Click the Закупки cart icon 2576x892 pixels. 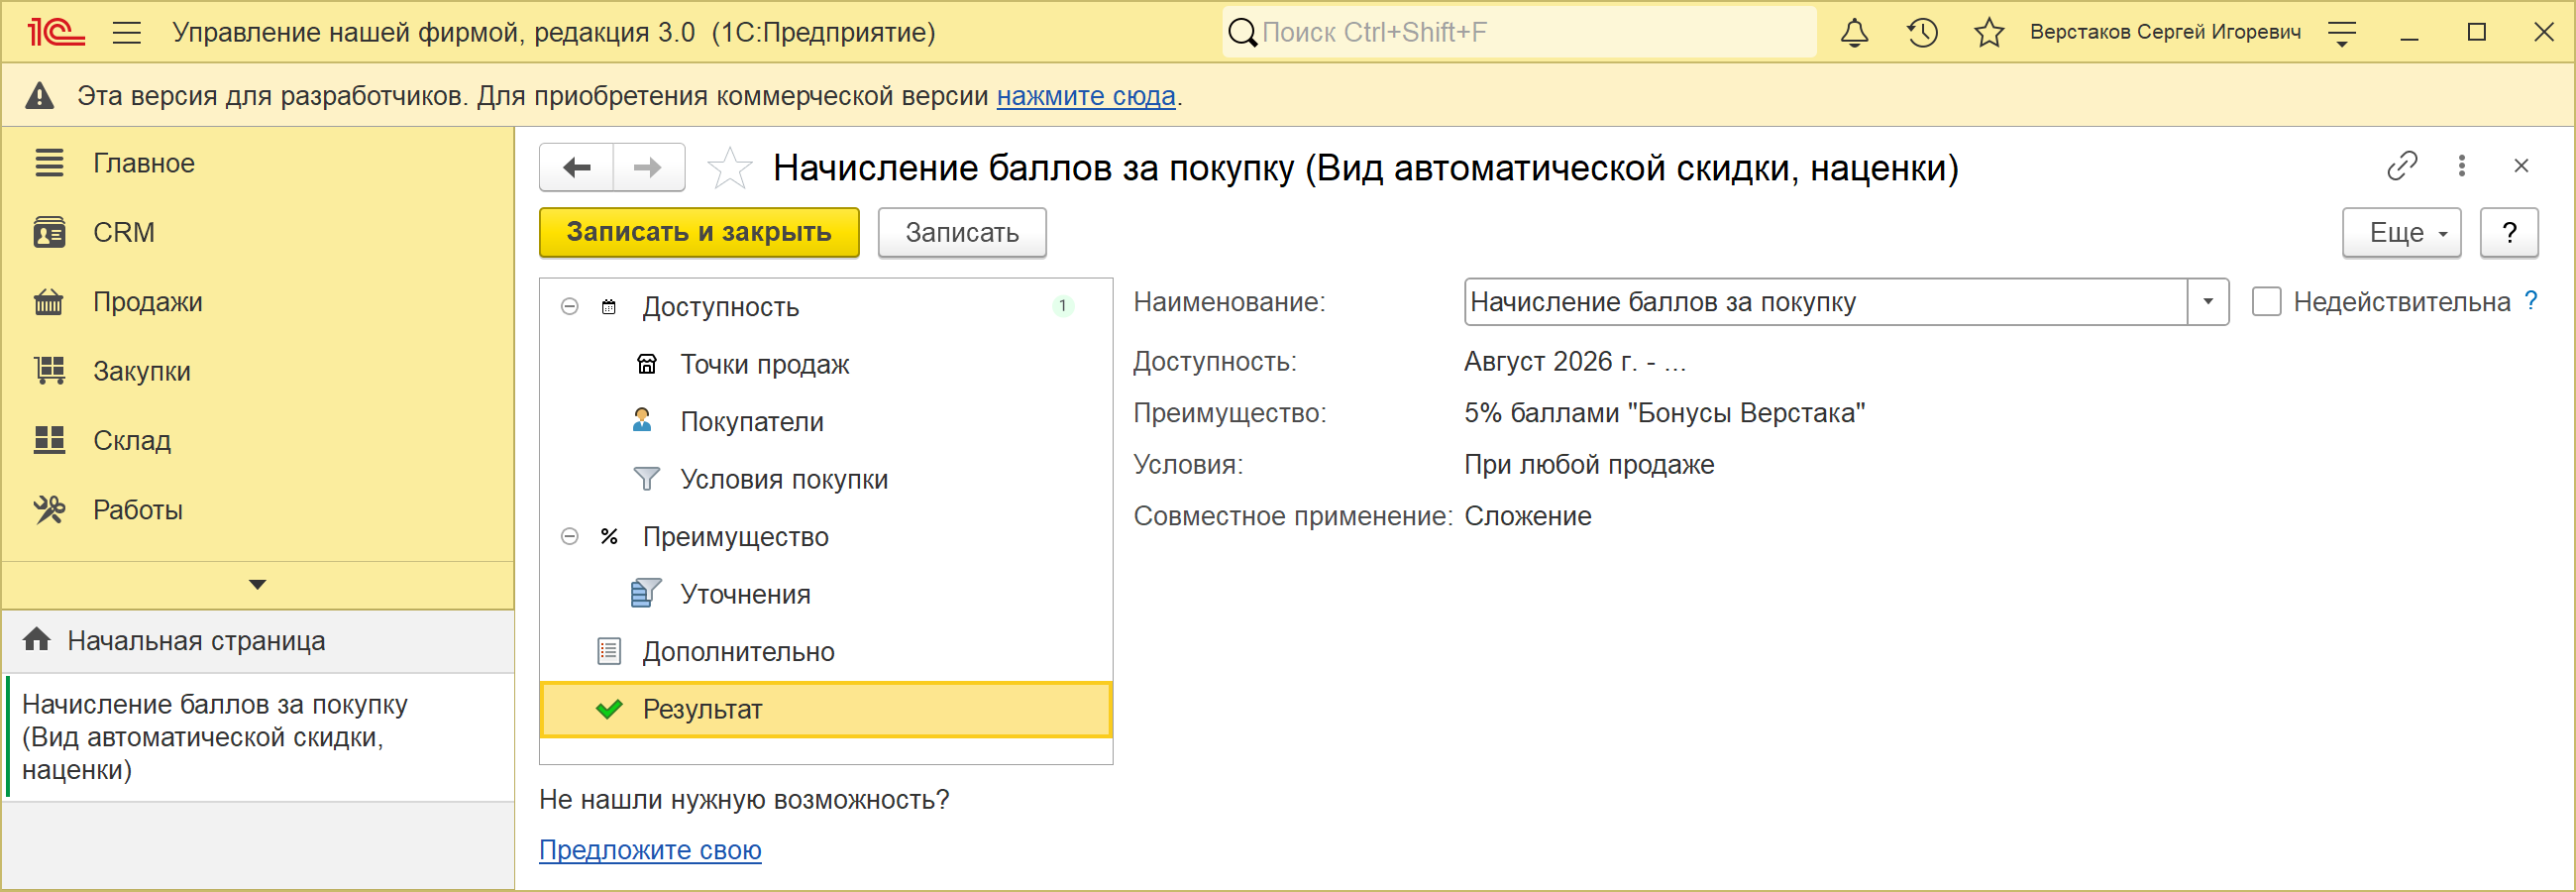tap(49, 370)
